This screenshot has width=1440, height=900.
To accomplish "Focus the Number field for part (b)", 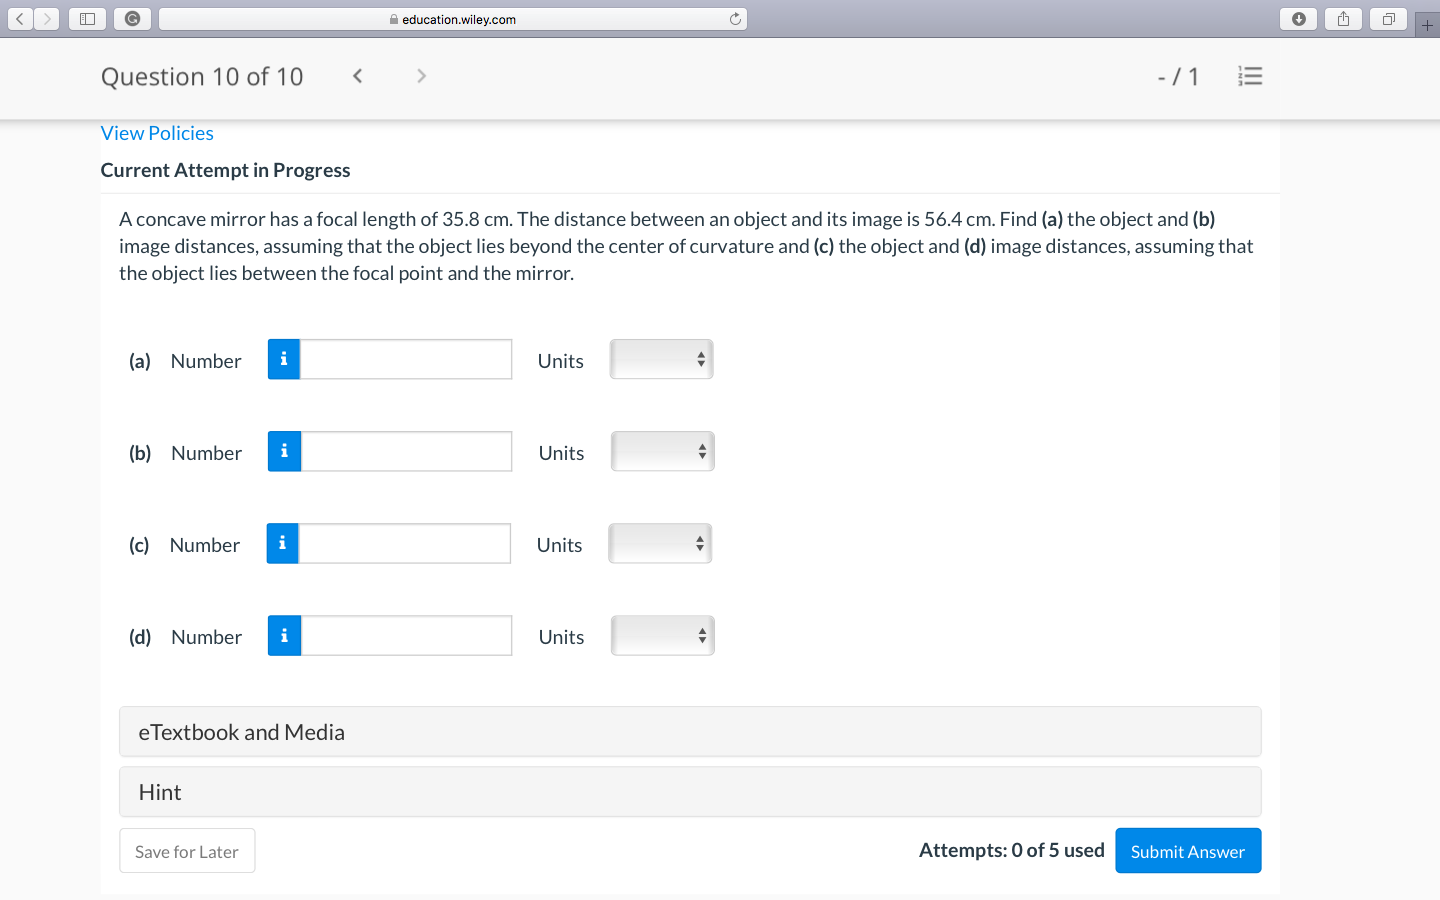I will [x=406, y=451].
